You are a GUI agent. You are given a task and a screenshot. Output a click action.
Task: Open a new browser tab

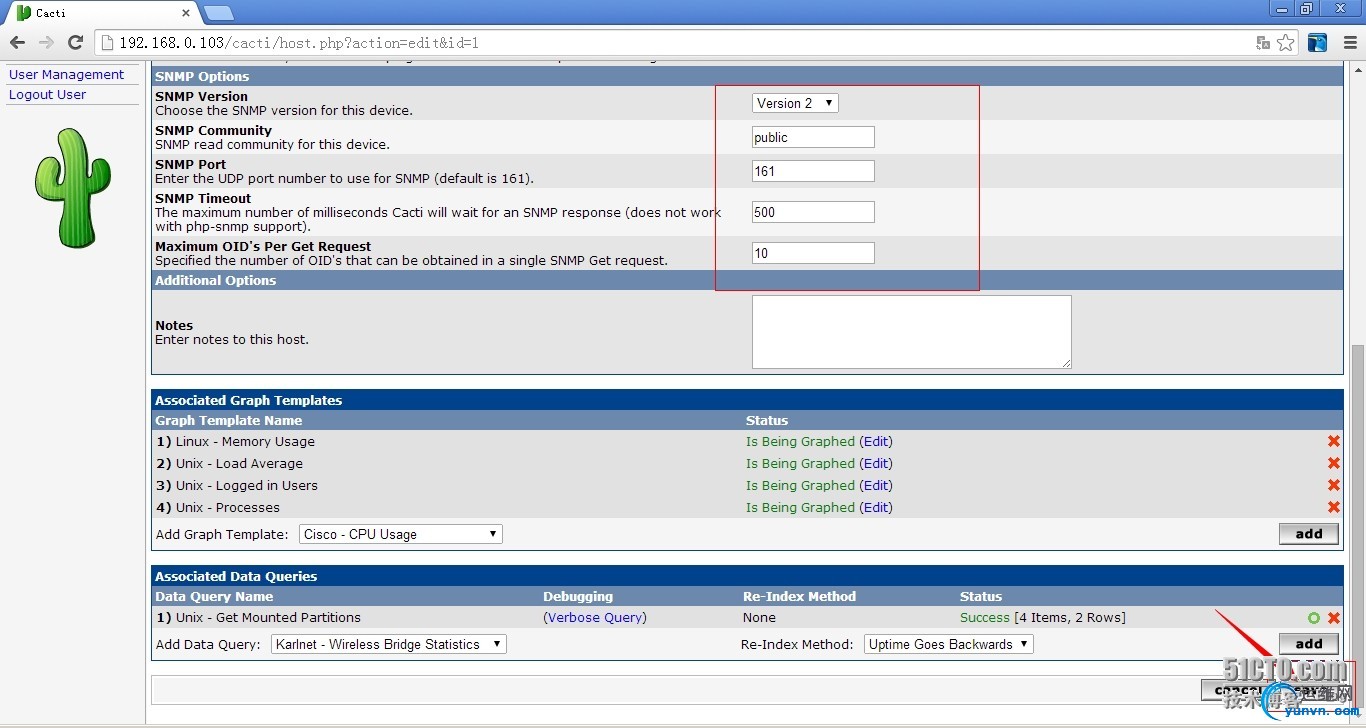[x=219, y=12]
